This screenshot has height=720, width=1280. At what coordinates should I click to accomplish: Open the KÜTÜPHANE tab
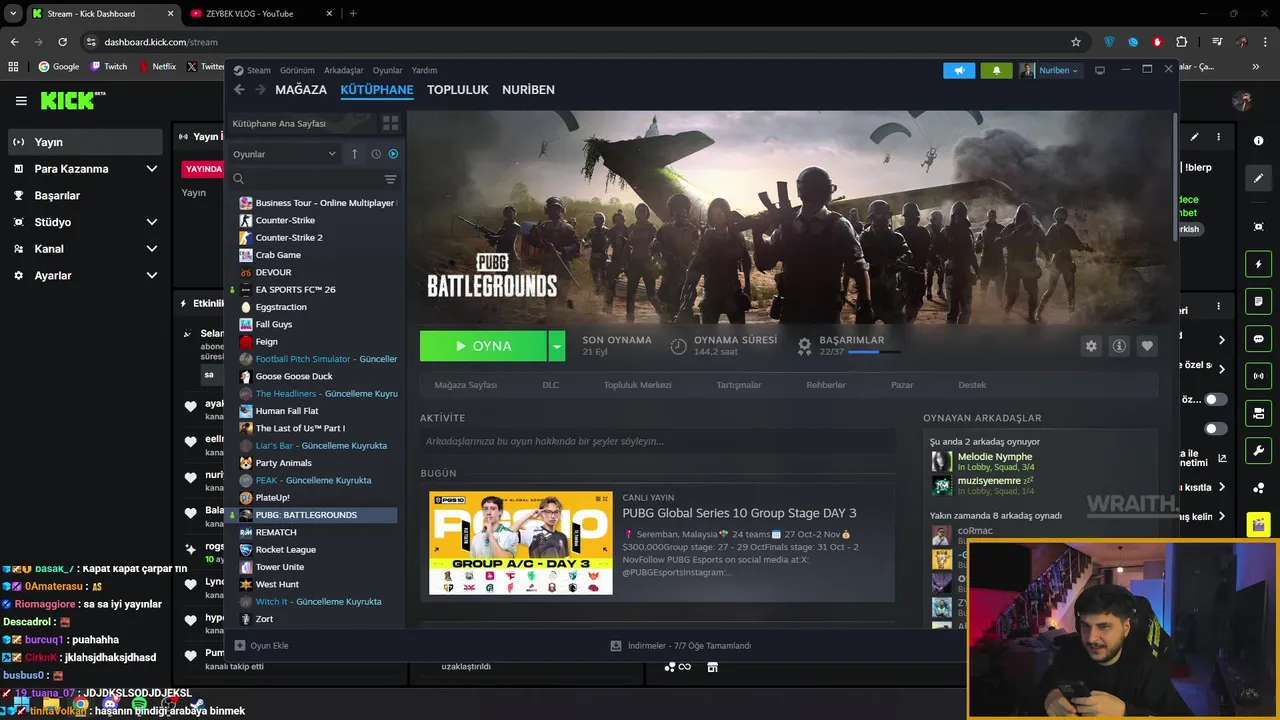377,90
